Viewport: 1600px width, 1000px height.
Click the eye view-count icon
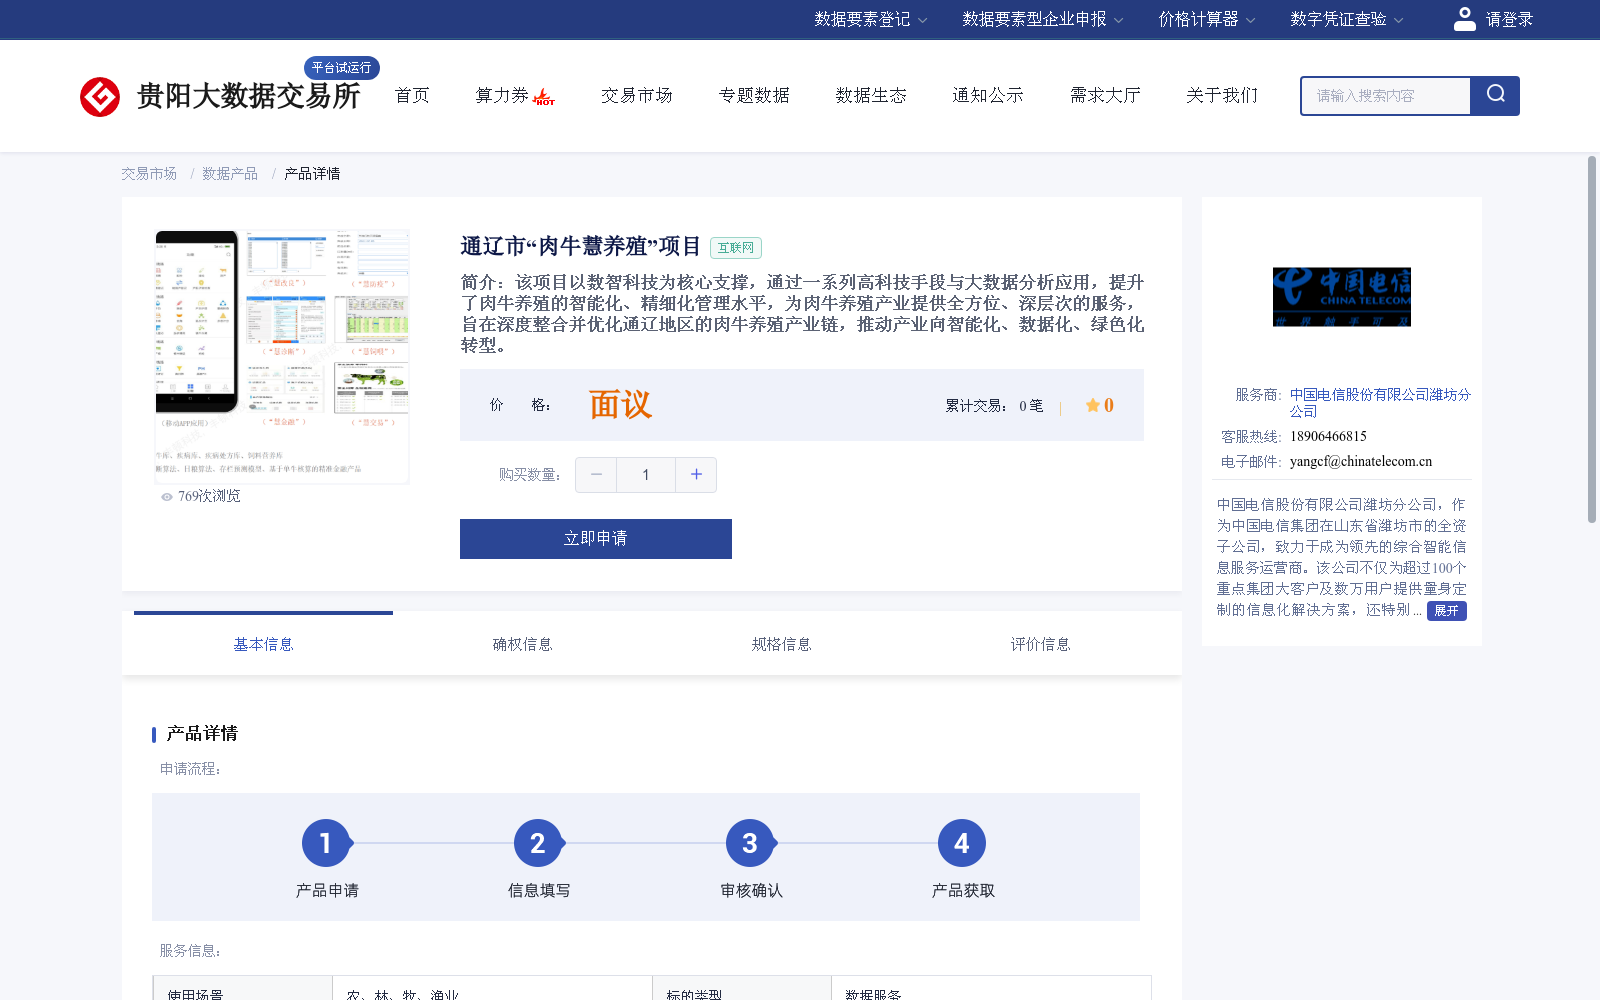167,497
